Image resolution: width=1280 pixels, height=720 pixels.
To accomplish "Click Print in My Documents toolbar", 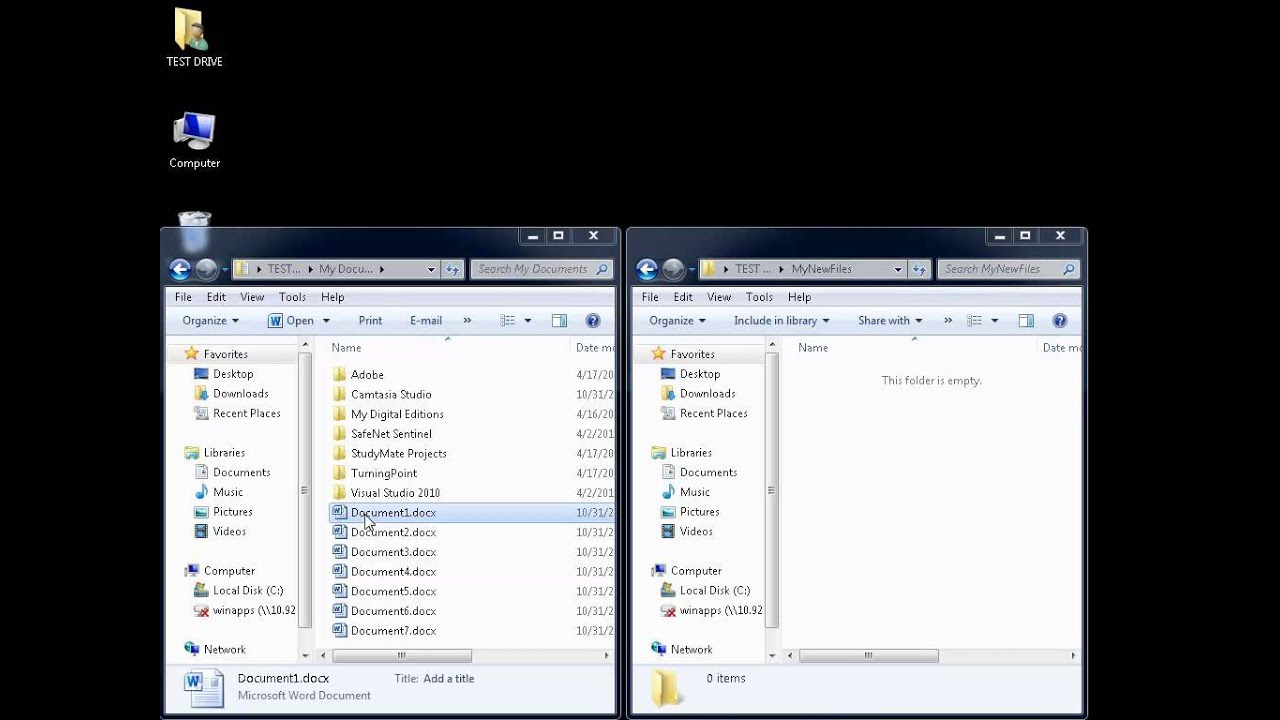I will click(x=370, y=321).
